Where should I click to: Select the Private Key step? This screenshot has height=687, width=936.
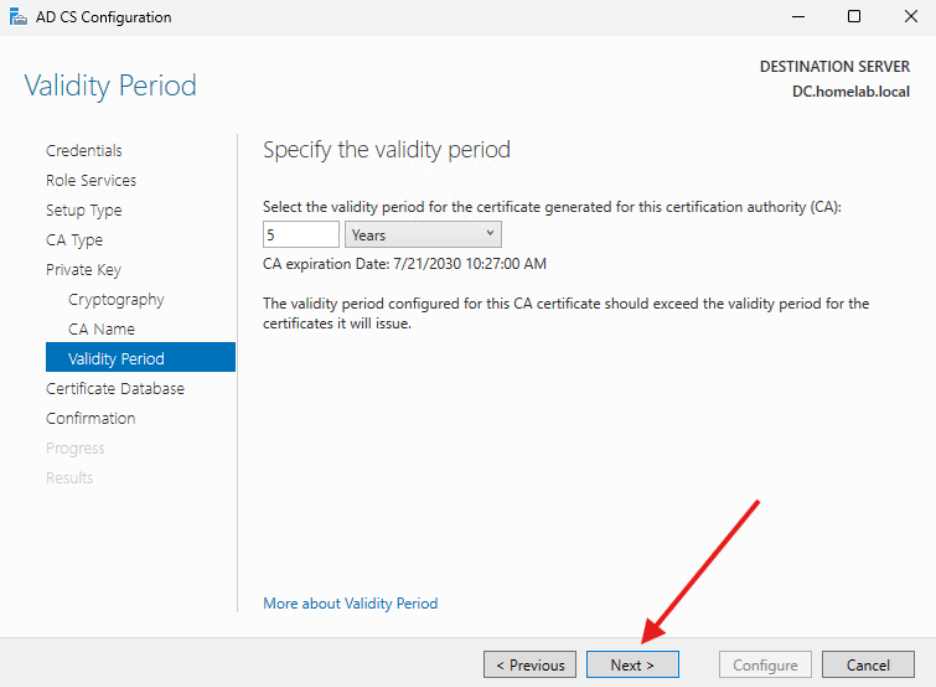click(x=84, y=269)
